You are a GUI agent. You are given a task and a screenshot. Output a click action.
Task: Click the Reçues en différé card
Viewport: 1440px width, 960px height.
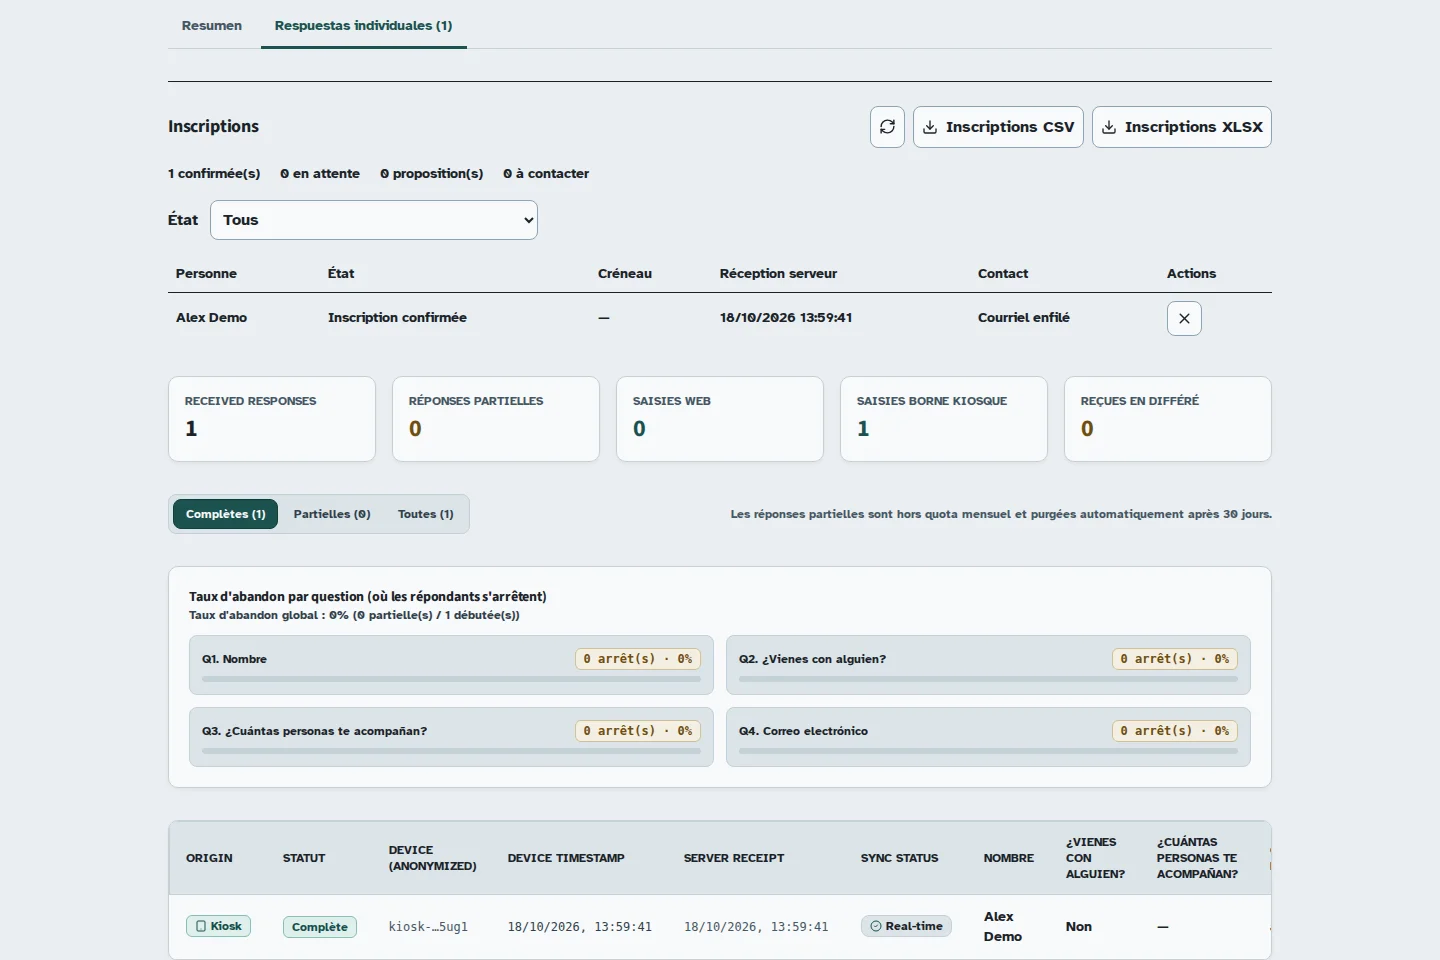point(1168,419)
